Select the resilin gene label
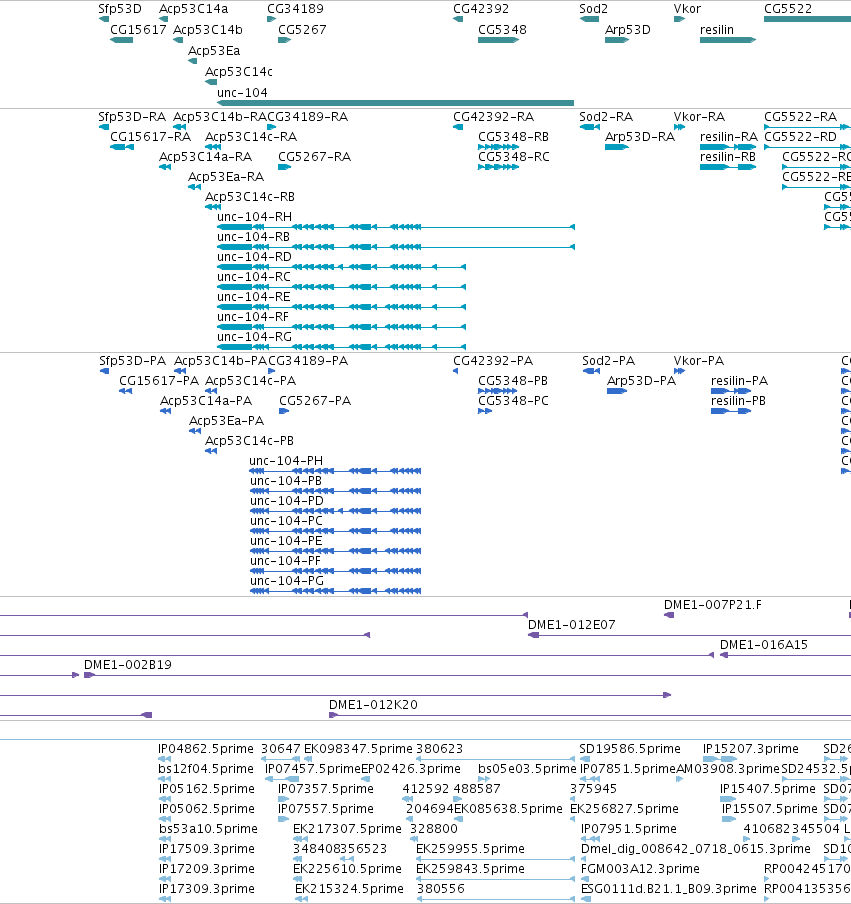Screen dimensions: 851x904 tap(717, 29)
